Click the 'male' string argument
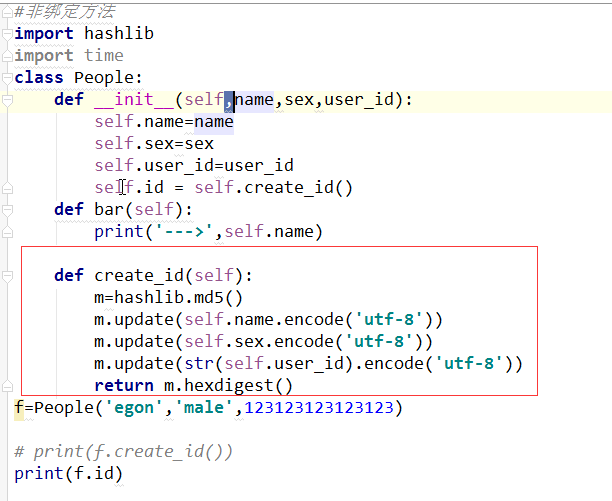Viewport: 612px width, 501px height. [x=204, y=408]
